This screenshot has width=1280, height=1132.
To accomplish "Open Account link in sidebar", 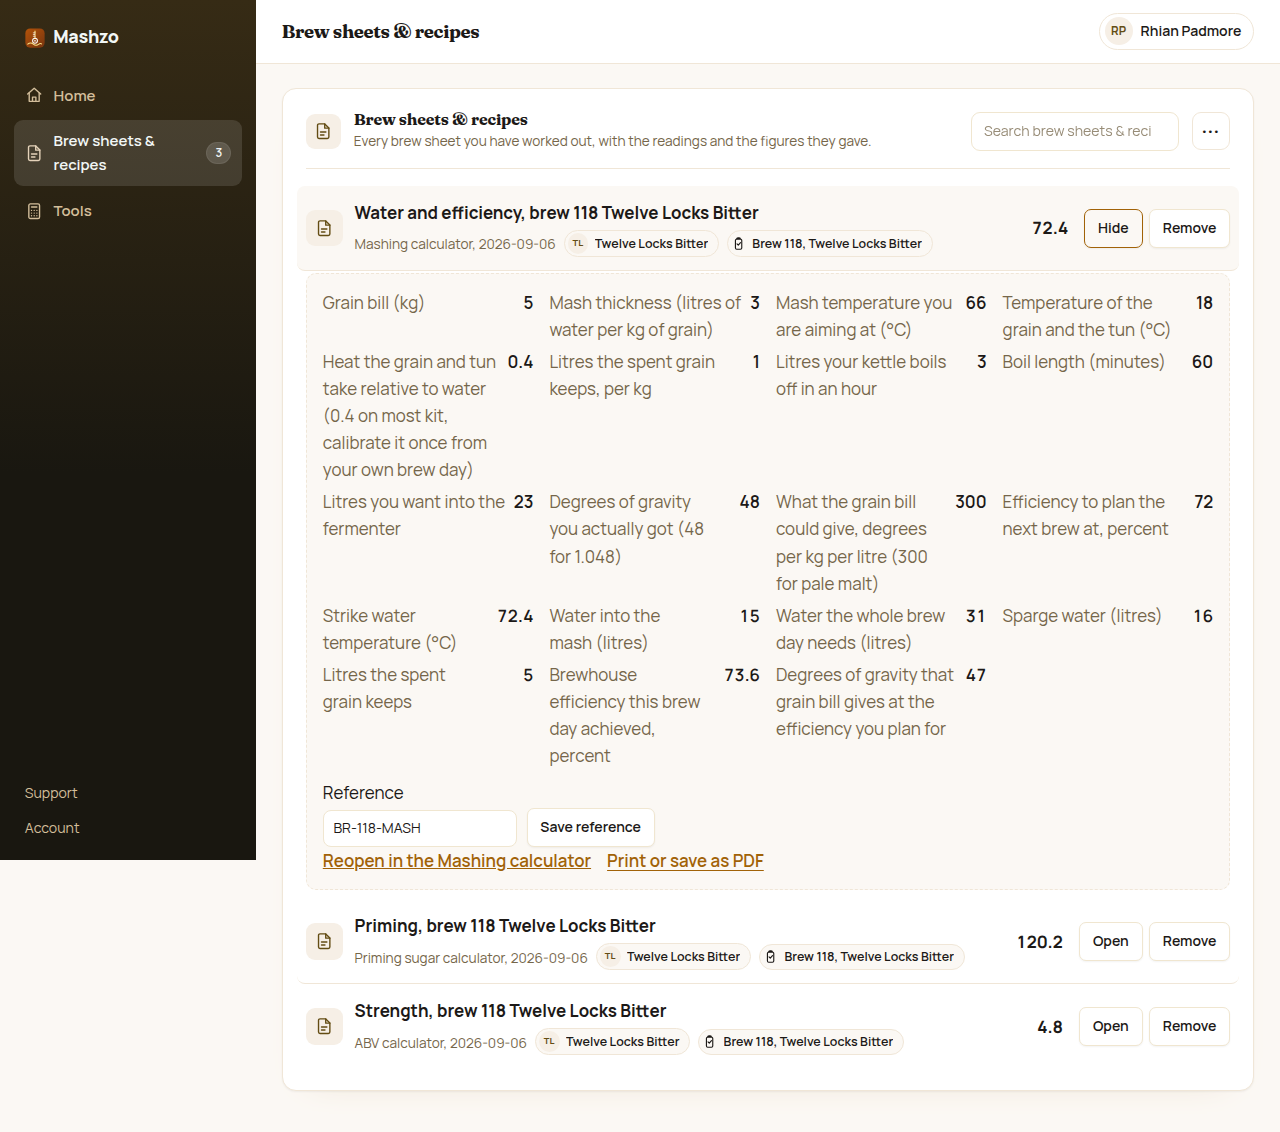I will point(52,828).
